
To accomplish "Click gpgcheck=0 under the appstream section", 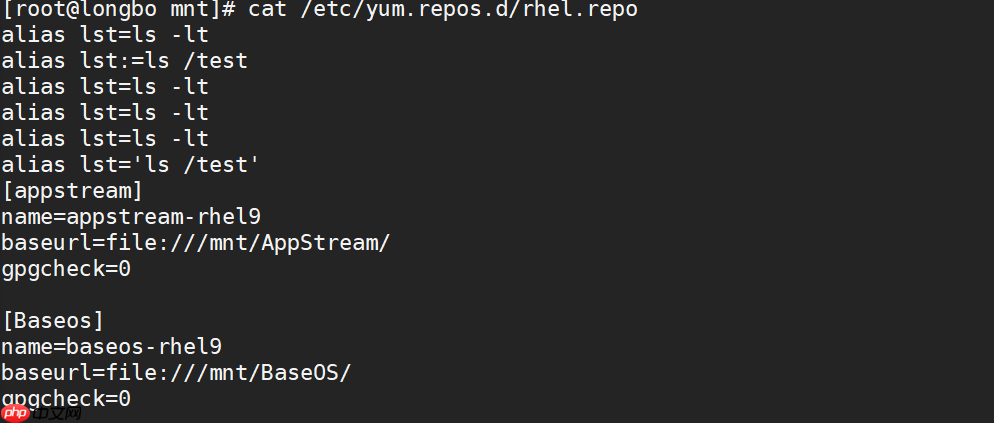I will tap(66, 270).
